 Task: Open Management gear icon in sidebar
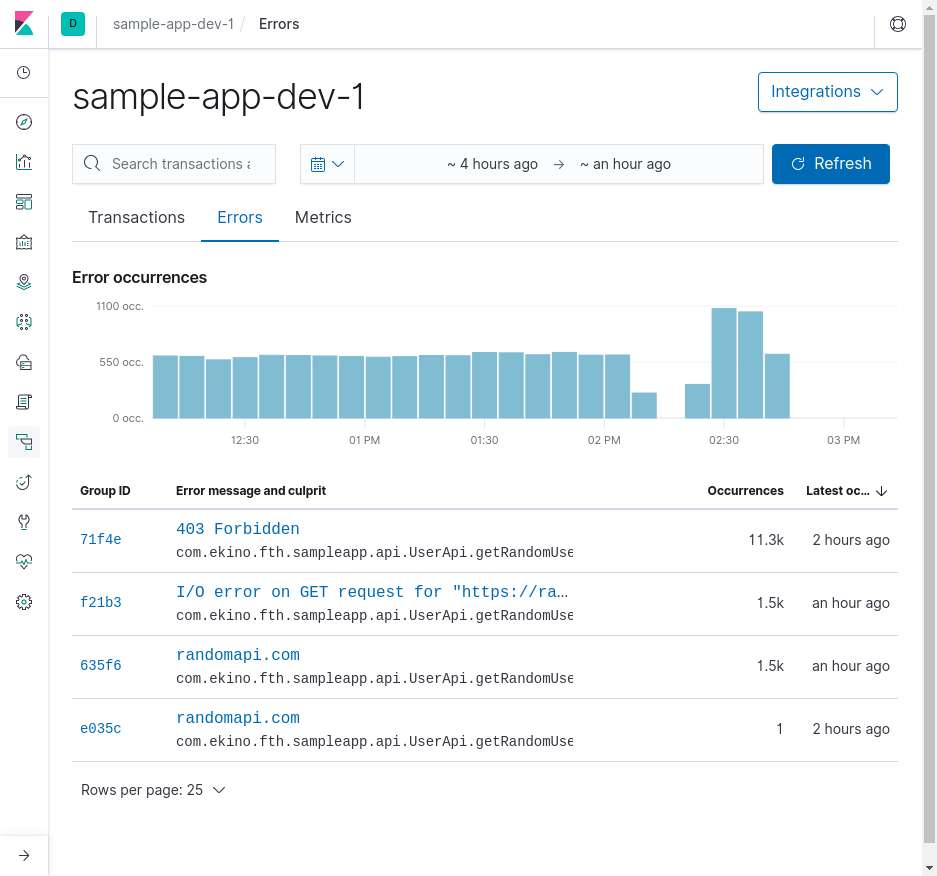point(24,602)
